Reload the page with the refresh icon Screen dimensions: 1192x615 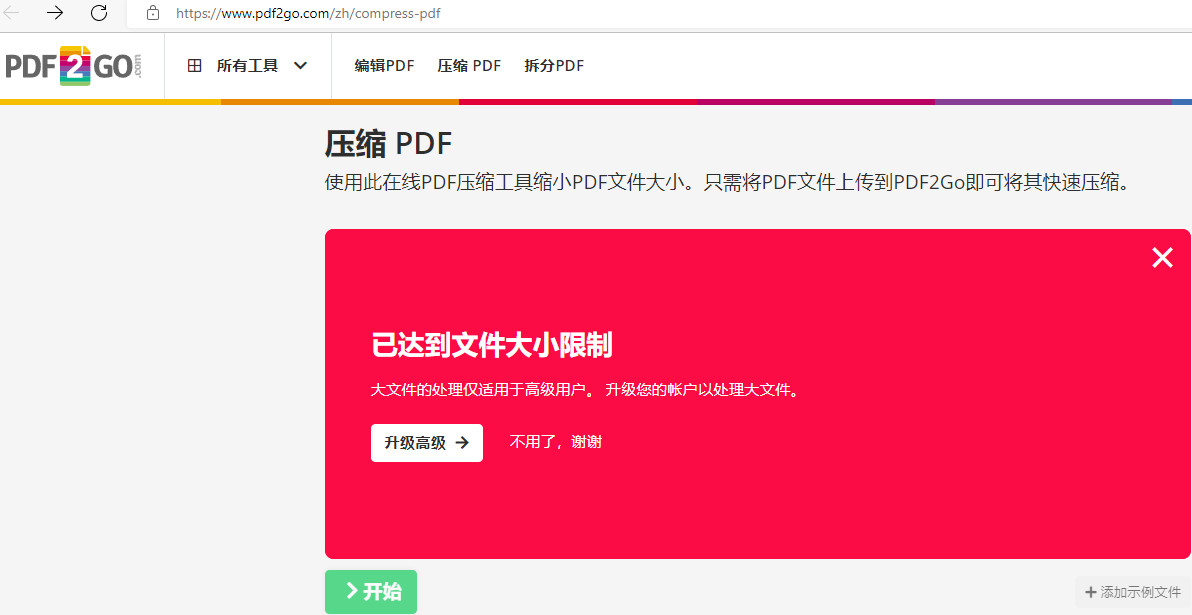point(99,12)
